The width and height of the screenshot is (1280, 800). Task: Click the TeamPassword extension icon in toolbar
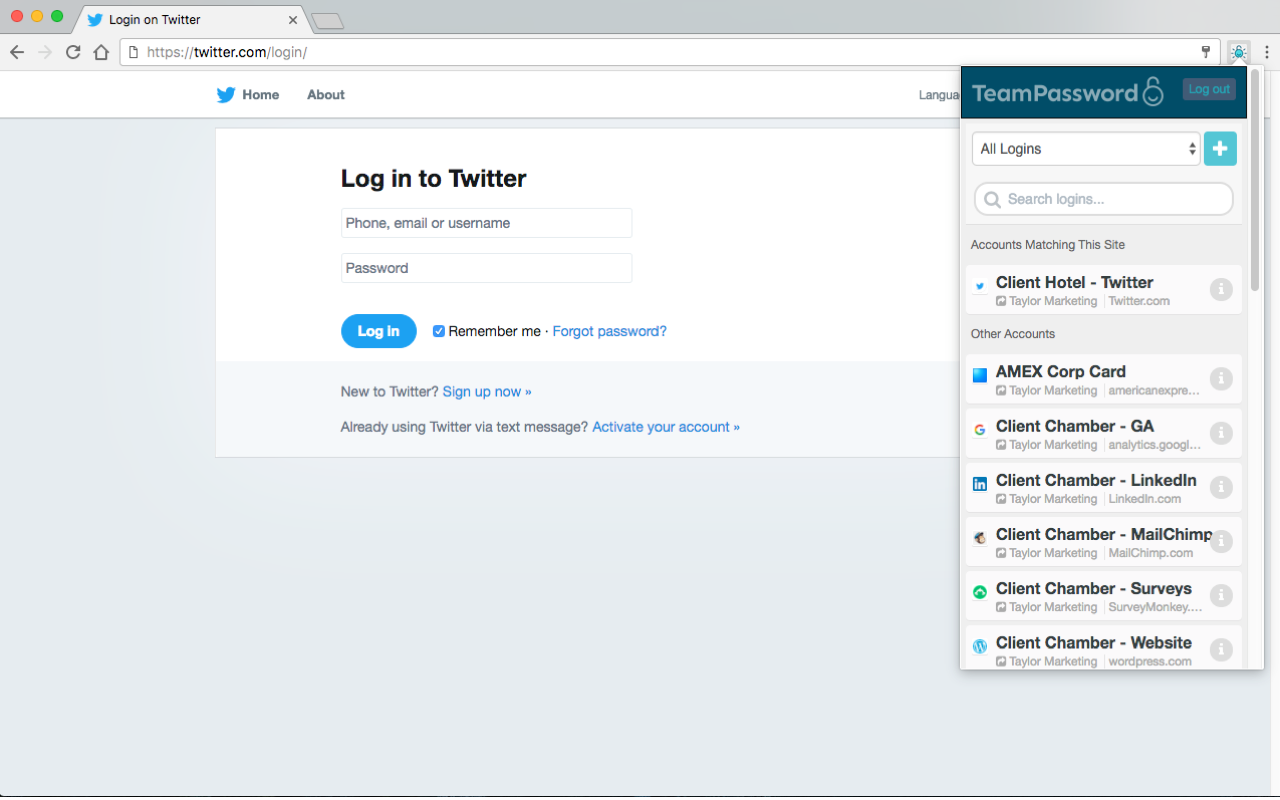tap(1239, 52)
